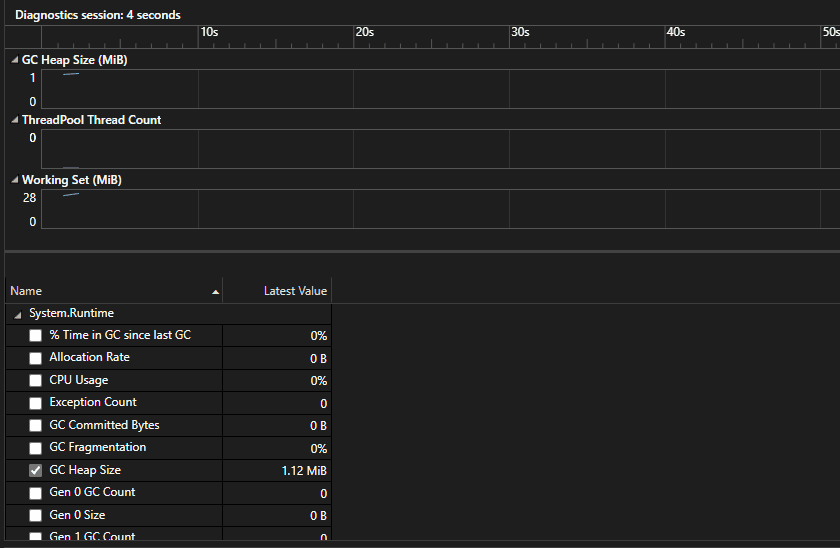Collapse the System.Runtime group
The height and width of the screenshot is (548, 840).
tap(18, 314)
